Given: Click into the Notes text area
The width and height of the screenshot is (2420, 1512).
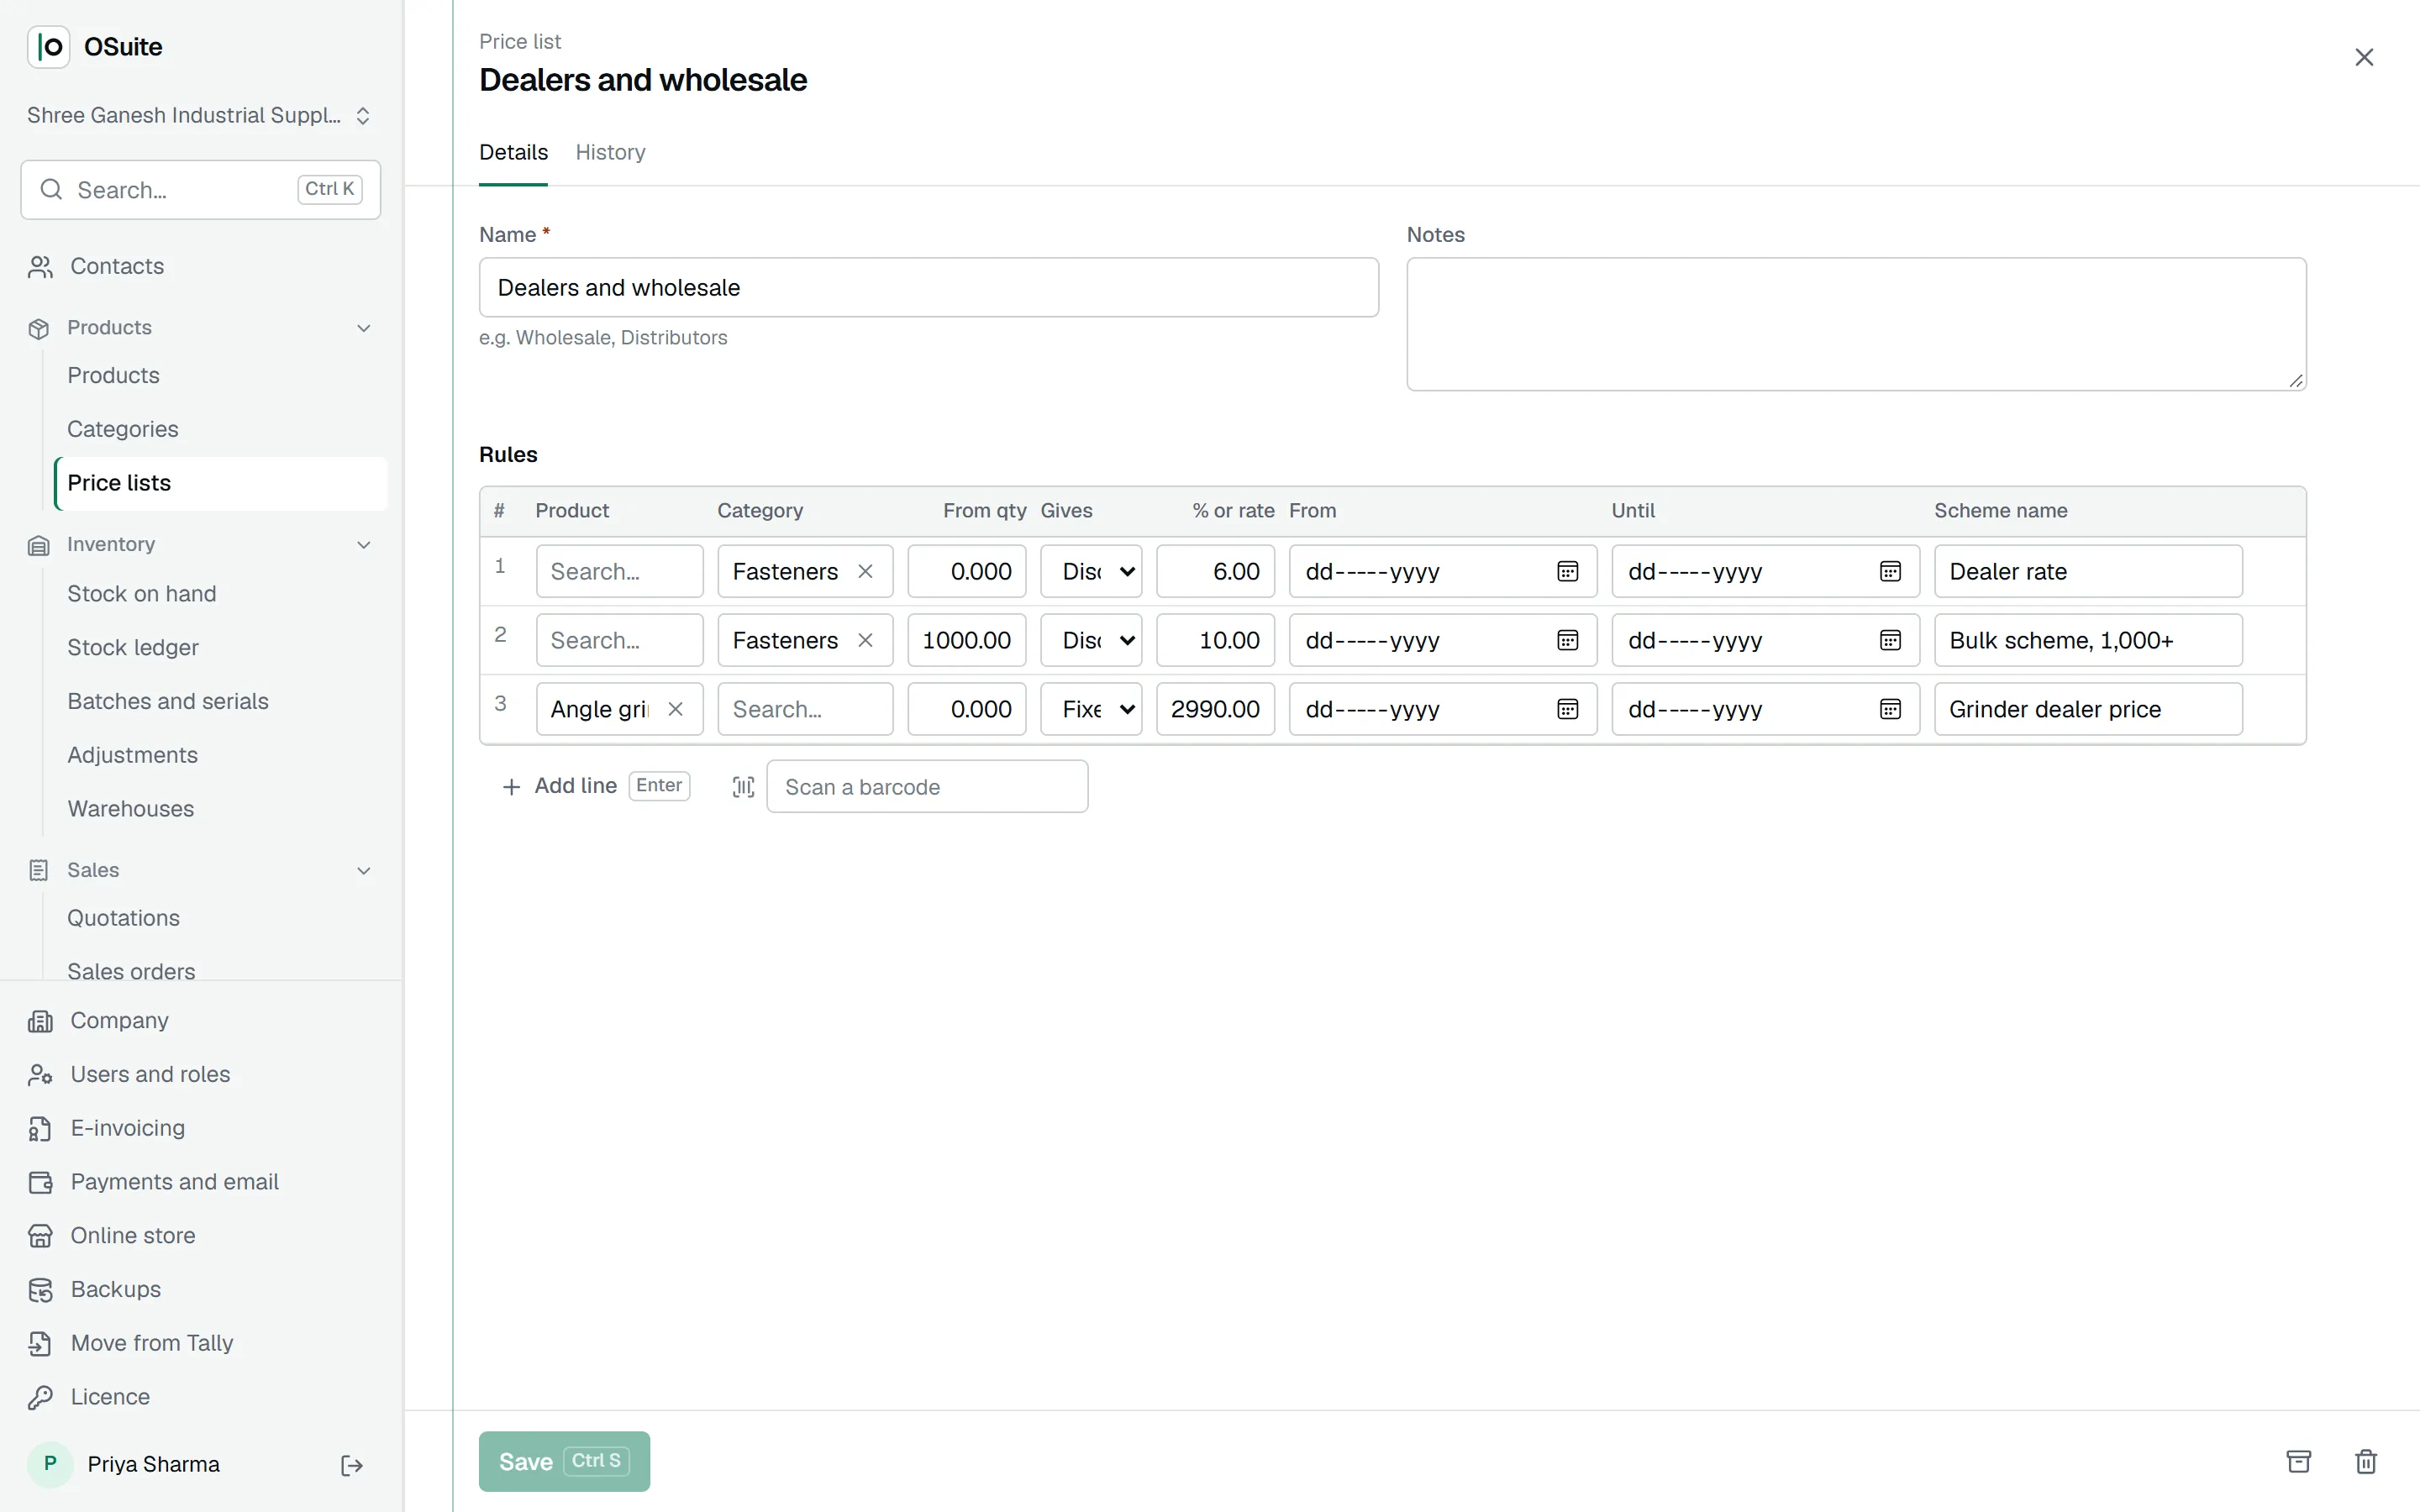Looking at the screenshot, I should (1856, 324).
